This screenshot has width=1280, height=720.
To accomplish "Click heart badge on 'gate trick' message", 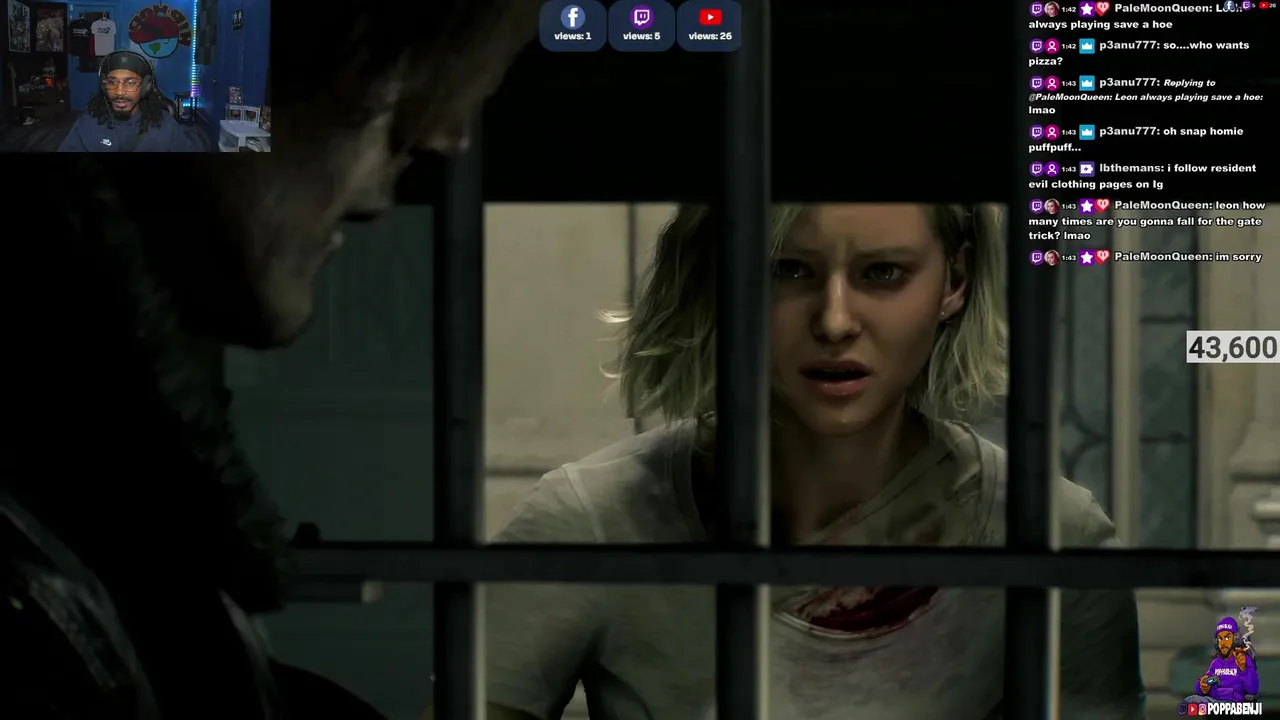I will click(1102, 206).
